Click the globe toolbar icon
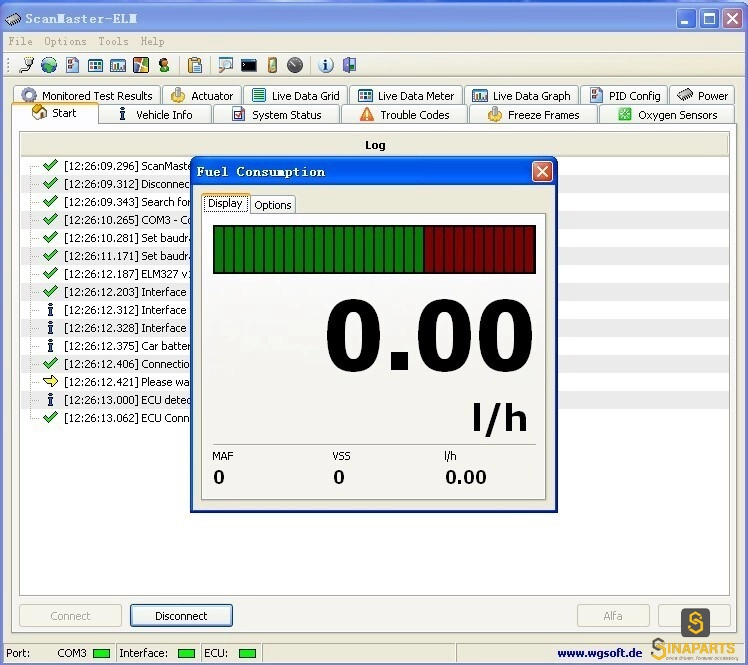This screenshot has height=665, width=748. 49,65
